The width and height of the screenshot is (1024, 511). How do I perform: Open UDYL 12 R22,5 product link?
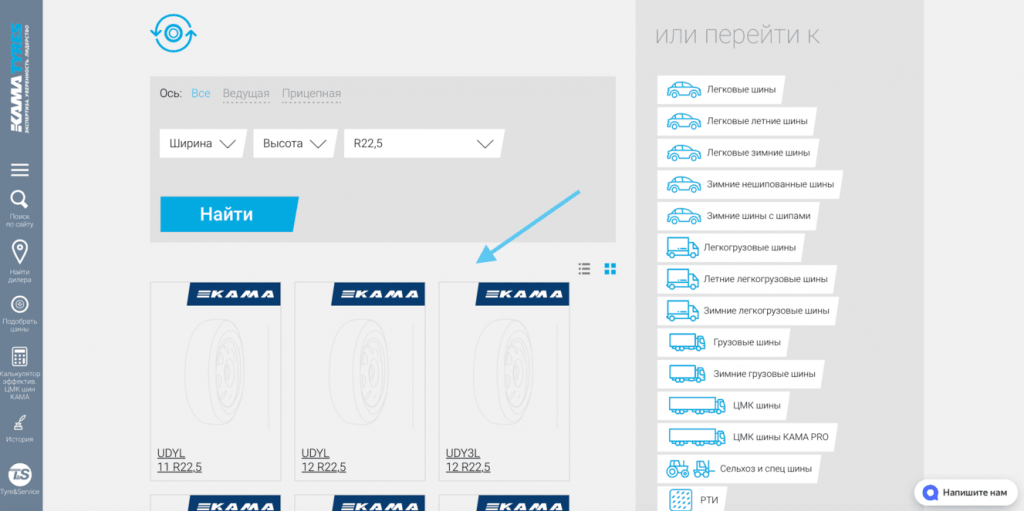[324, 460]
